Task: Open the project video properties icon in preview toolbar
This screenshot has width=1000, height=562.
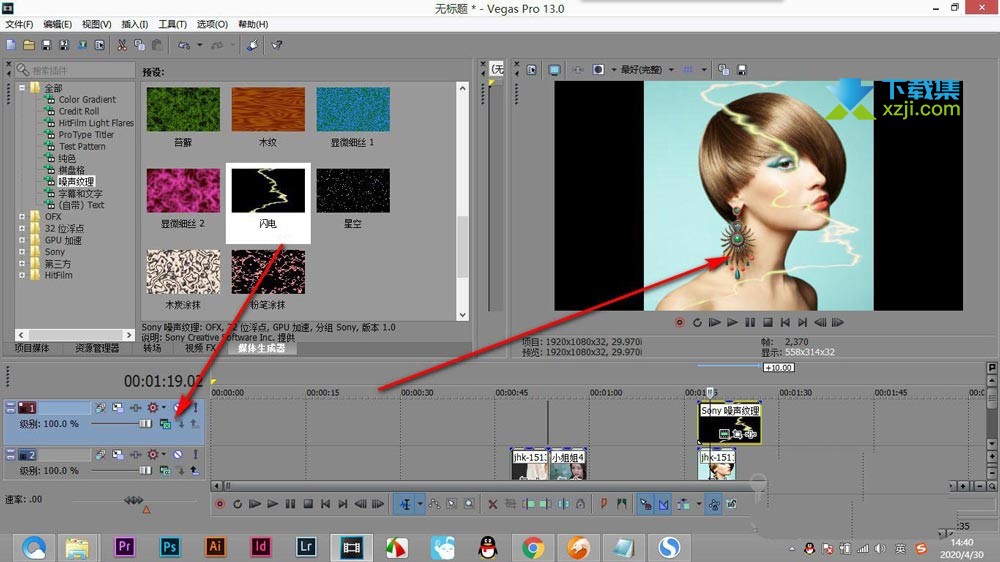Action: pos(531,70)
